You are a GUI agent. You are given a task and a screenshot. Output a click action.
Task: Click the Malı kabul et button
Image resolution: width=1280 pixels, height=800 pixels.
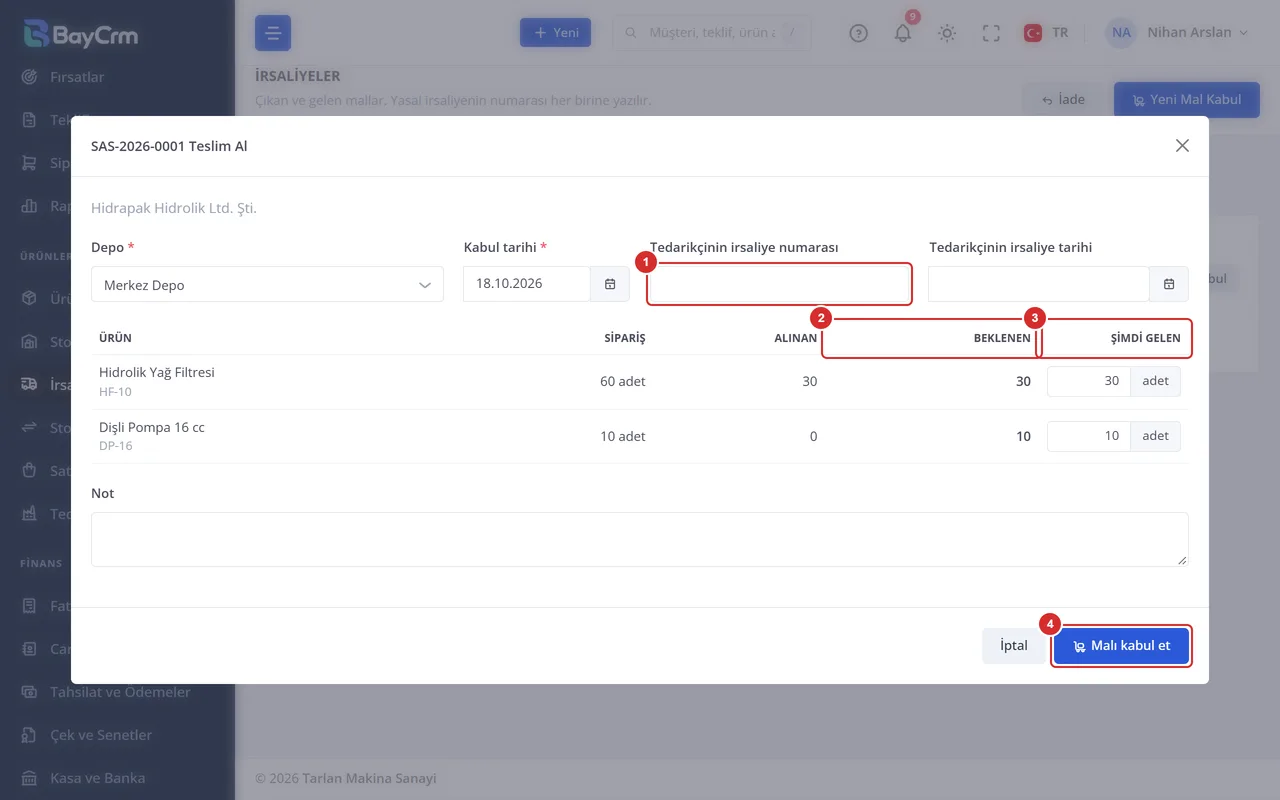(1121, 646)
